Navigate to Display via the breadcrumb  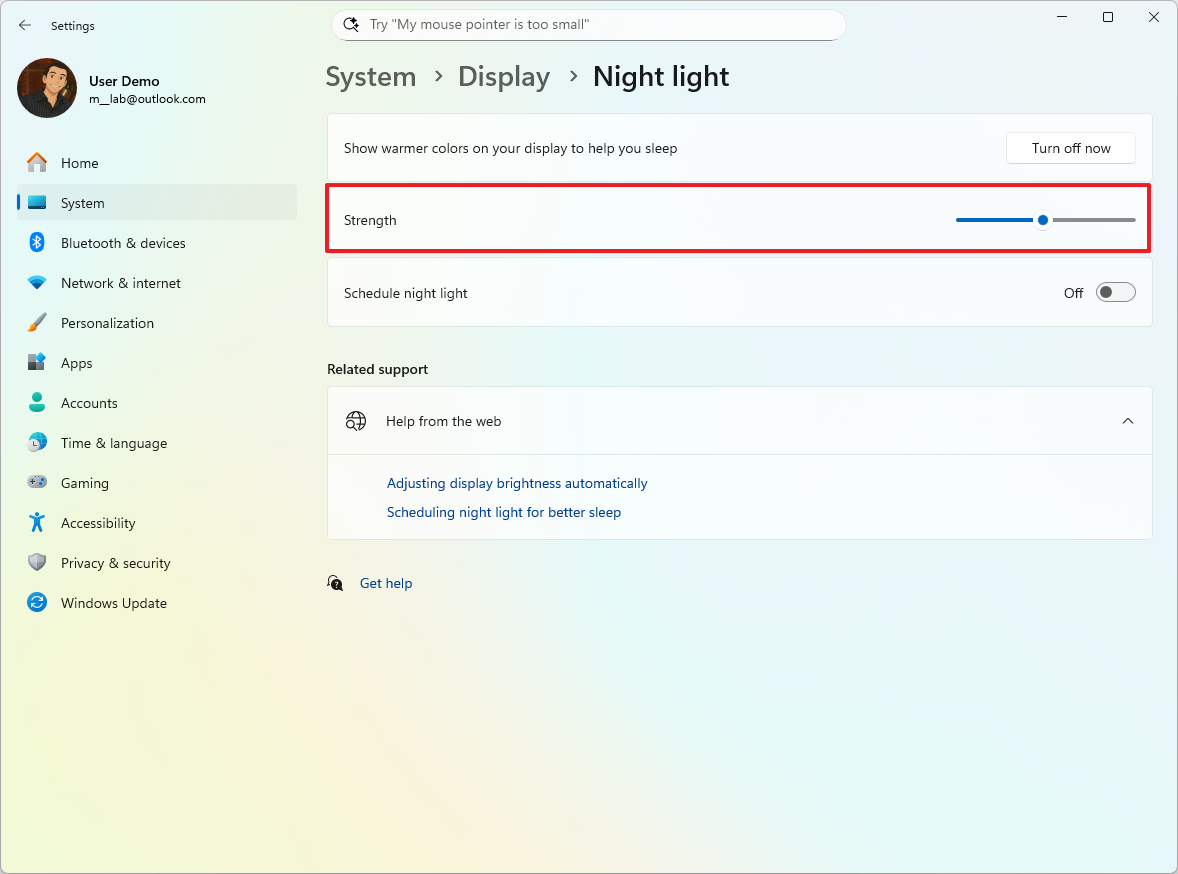pos(503,76)
